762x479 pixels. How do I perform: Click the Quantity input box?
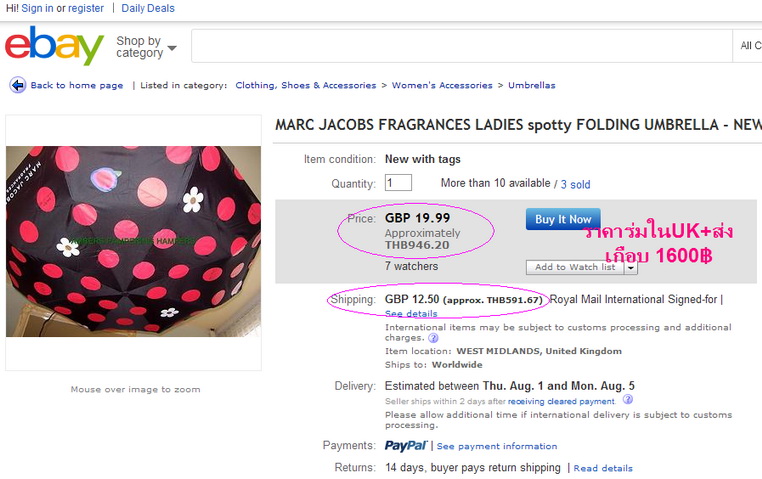coord(398,183)
